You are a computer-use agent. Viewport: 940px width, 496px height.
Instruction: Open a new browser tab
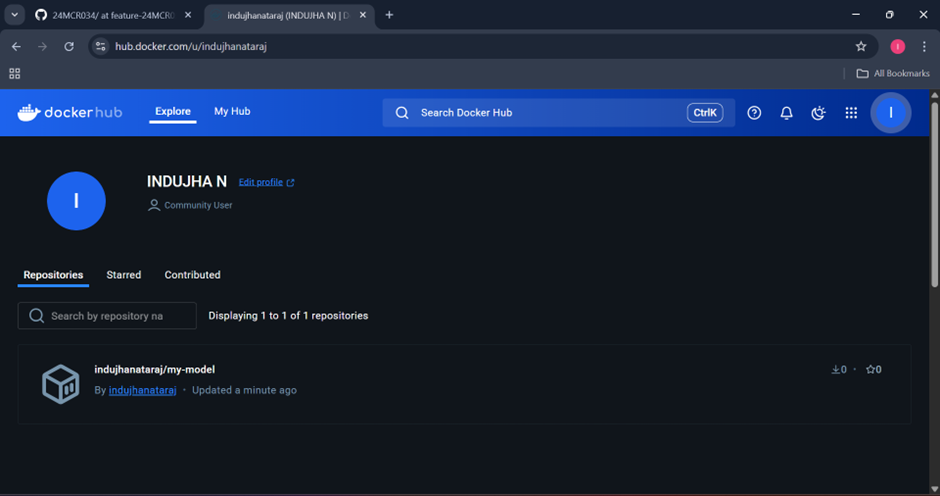click(x=389, y=15)
